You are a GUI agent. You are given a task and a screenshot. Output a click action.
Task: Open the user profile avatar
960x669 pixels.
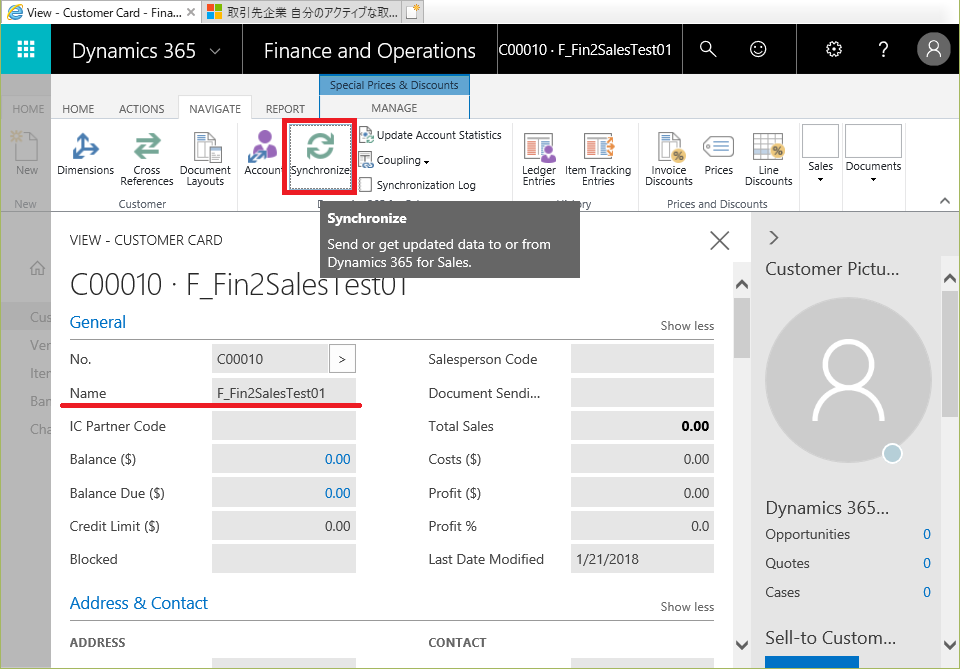click(x=933, y=49)
